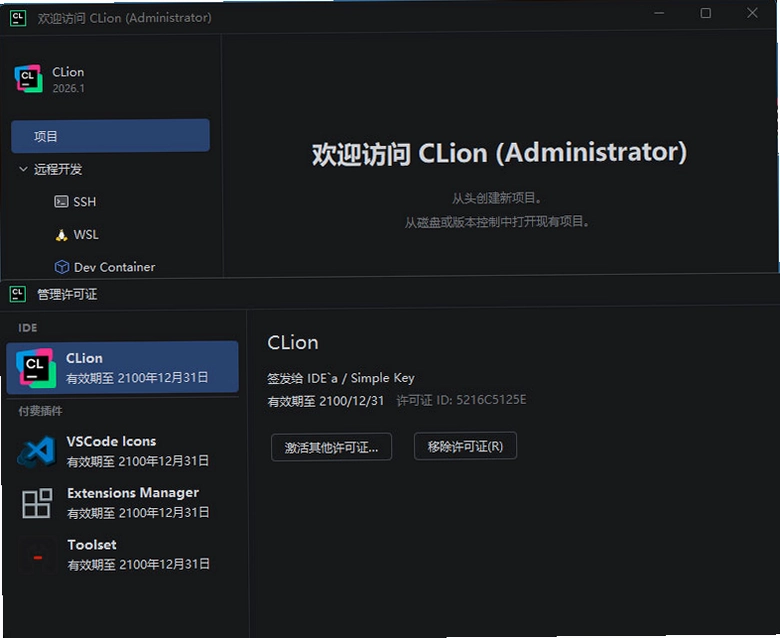This screenshot has height=638, width=780.
Task: Click the CLion icon in license manager title bar
Action: [18, 294]
